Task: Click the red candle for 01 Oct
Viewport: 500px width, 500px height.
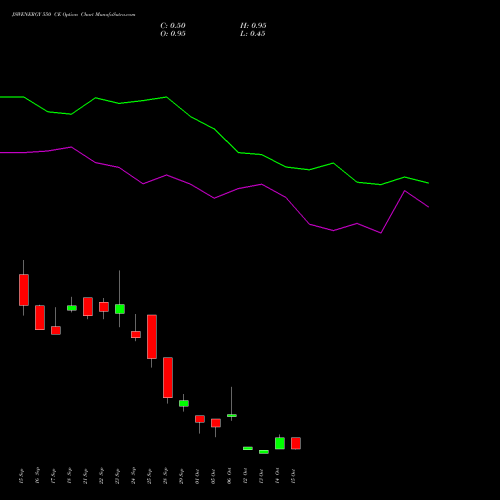Action: click(x=200, y=419)
